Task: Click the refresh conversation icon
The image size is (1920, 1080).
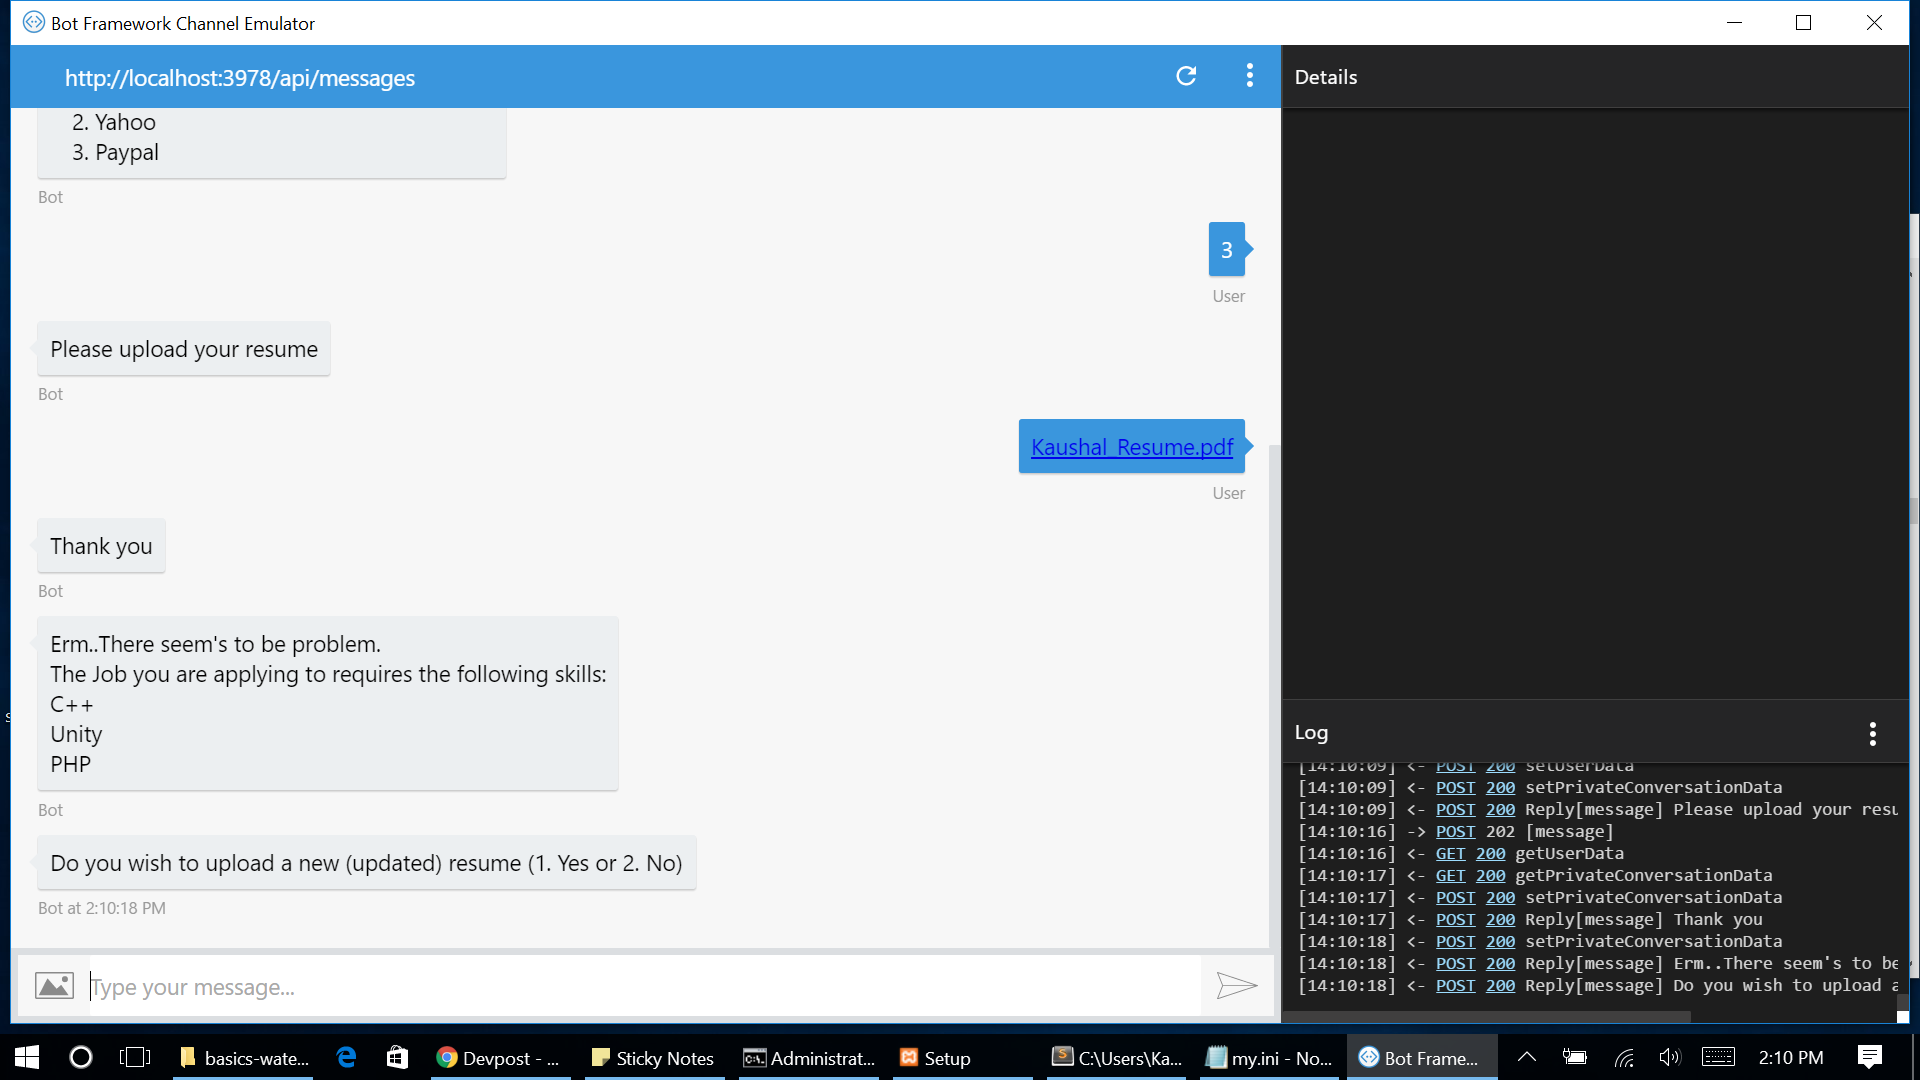Action: (x=1186, y=76)
